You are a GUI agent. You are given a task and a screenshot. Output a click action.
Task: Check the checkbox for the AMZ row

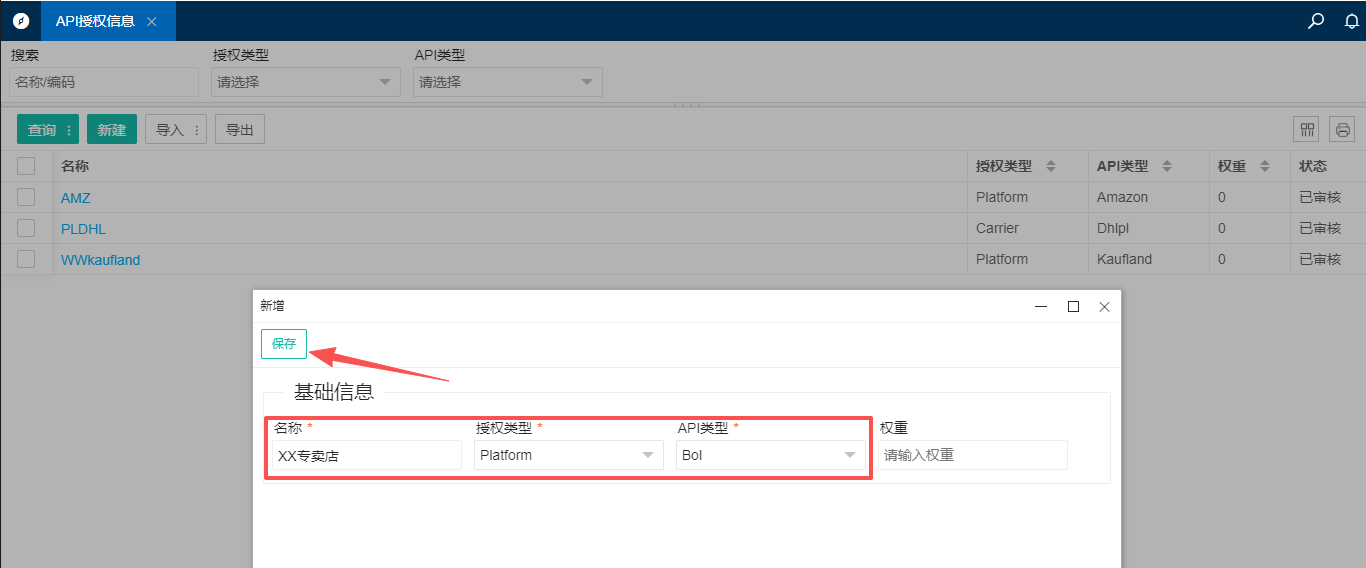pyautogui.click(x=26, y=197)
